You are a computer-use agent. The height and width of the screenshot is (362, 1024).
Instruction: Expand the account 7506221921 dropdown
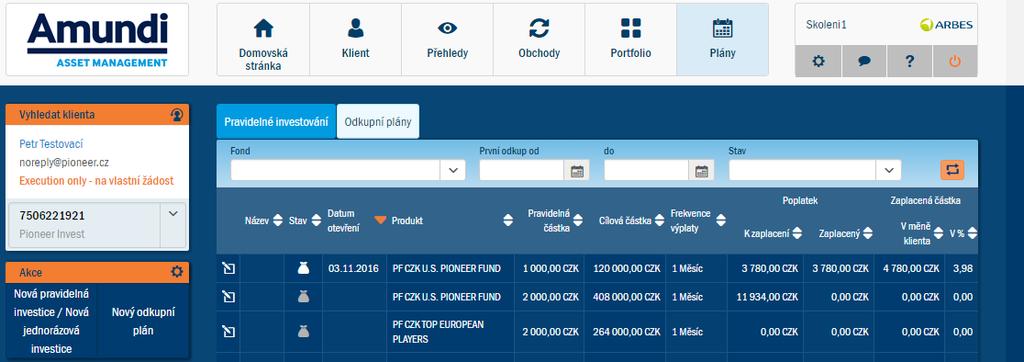point(173,214)
